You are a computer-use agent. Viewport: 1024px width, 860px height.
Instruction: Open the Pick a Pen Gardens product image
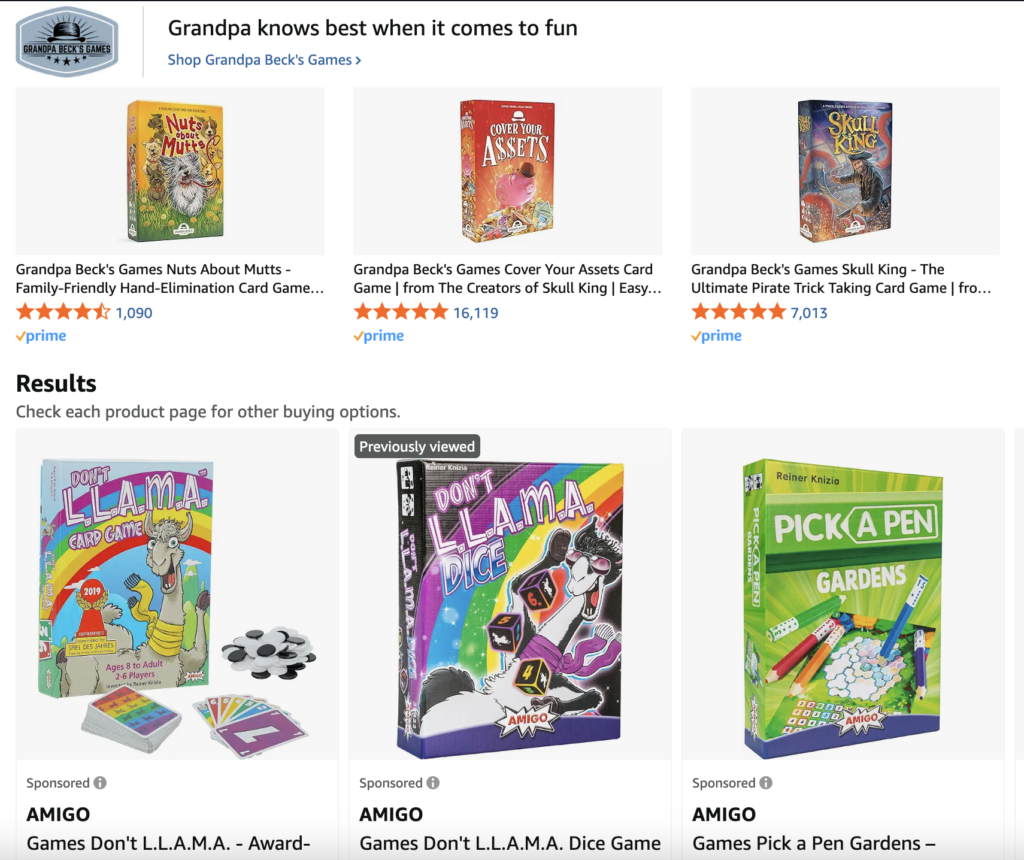[x=843, y=609]
